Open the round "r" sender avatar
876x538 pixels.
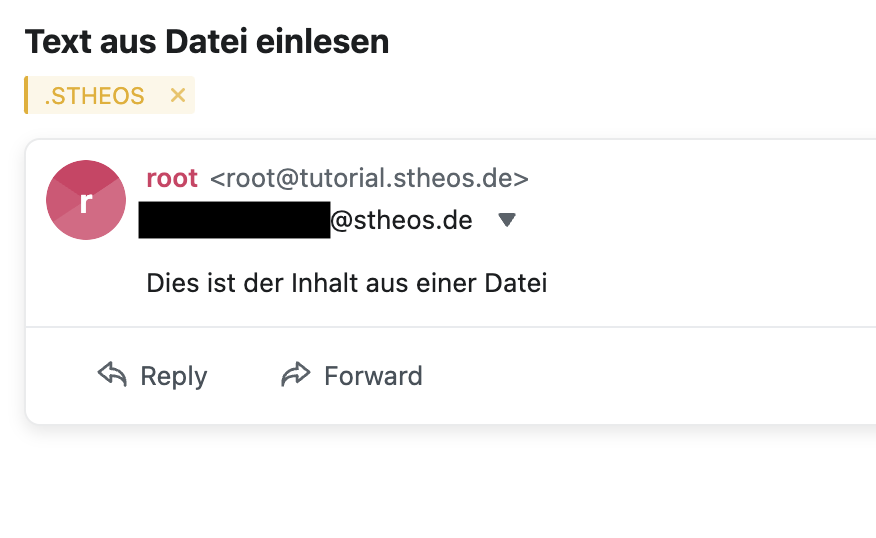86,200
